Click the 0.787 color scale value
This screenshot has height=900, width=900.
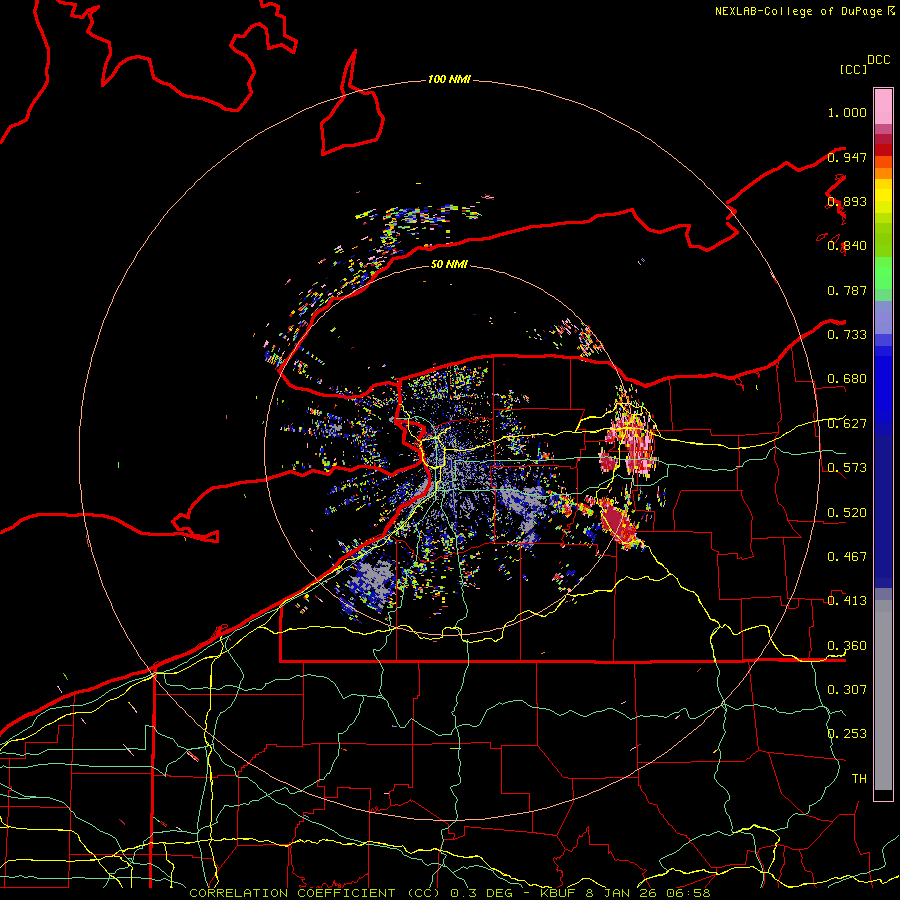tap(847, 290)
